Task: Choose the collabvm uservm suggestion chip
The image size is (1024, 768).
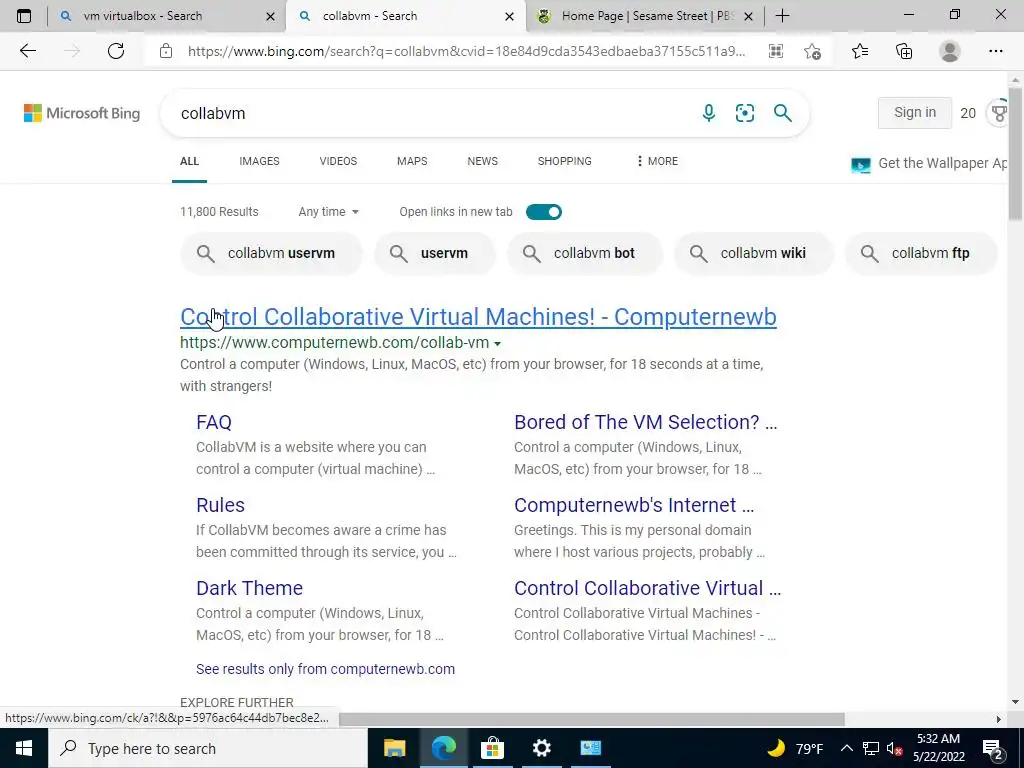Action: pos(271,253)
